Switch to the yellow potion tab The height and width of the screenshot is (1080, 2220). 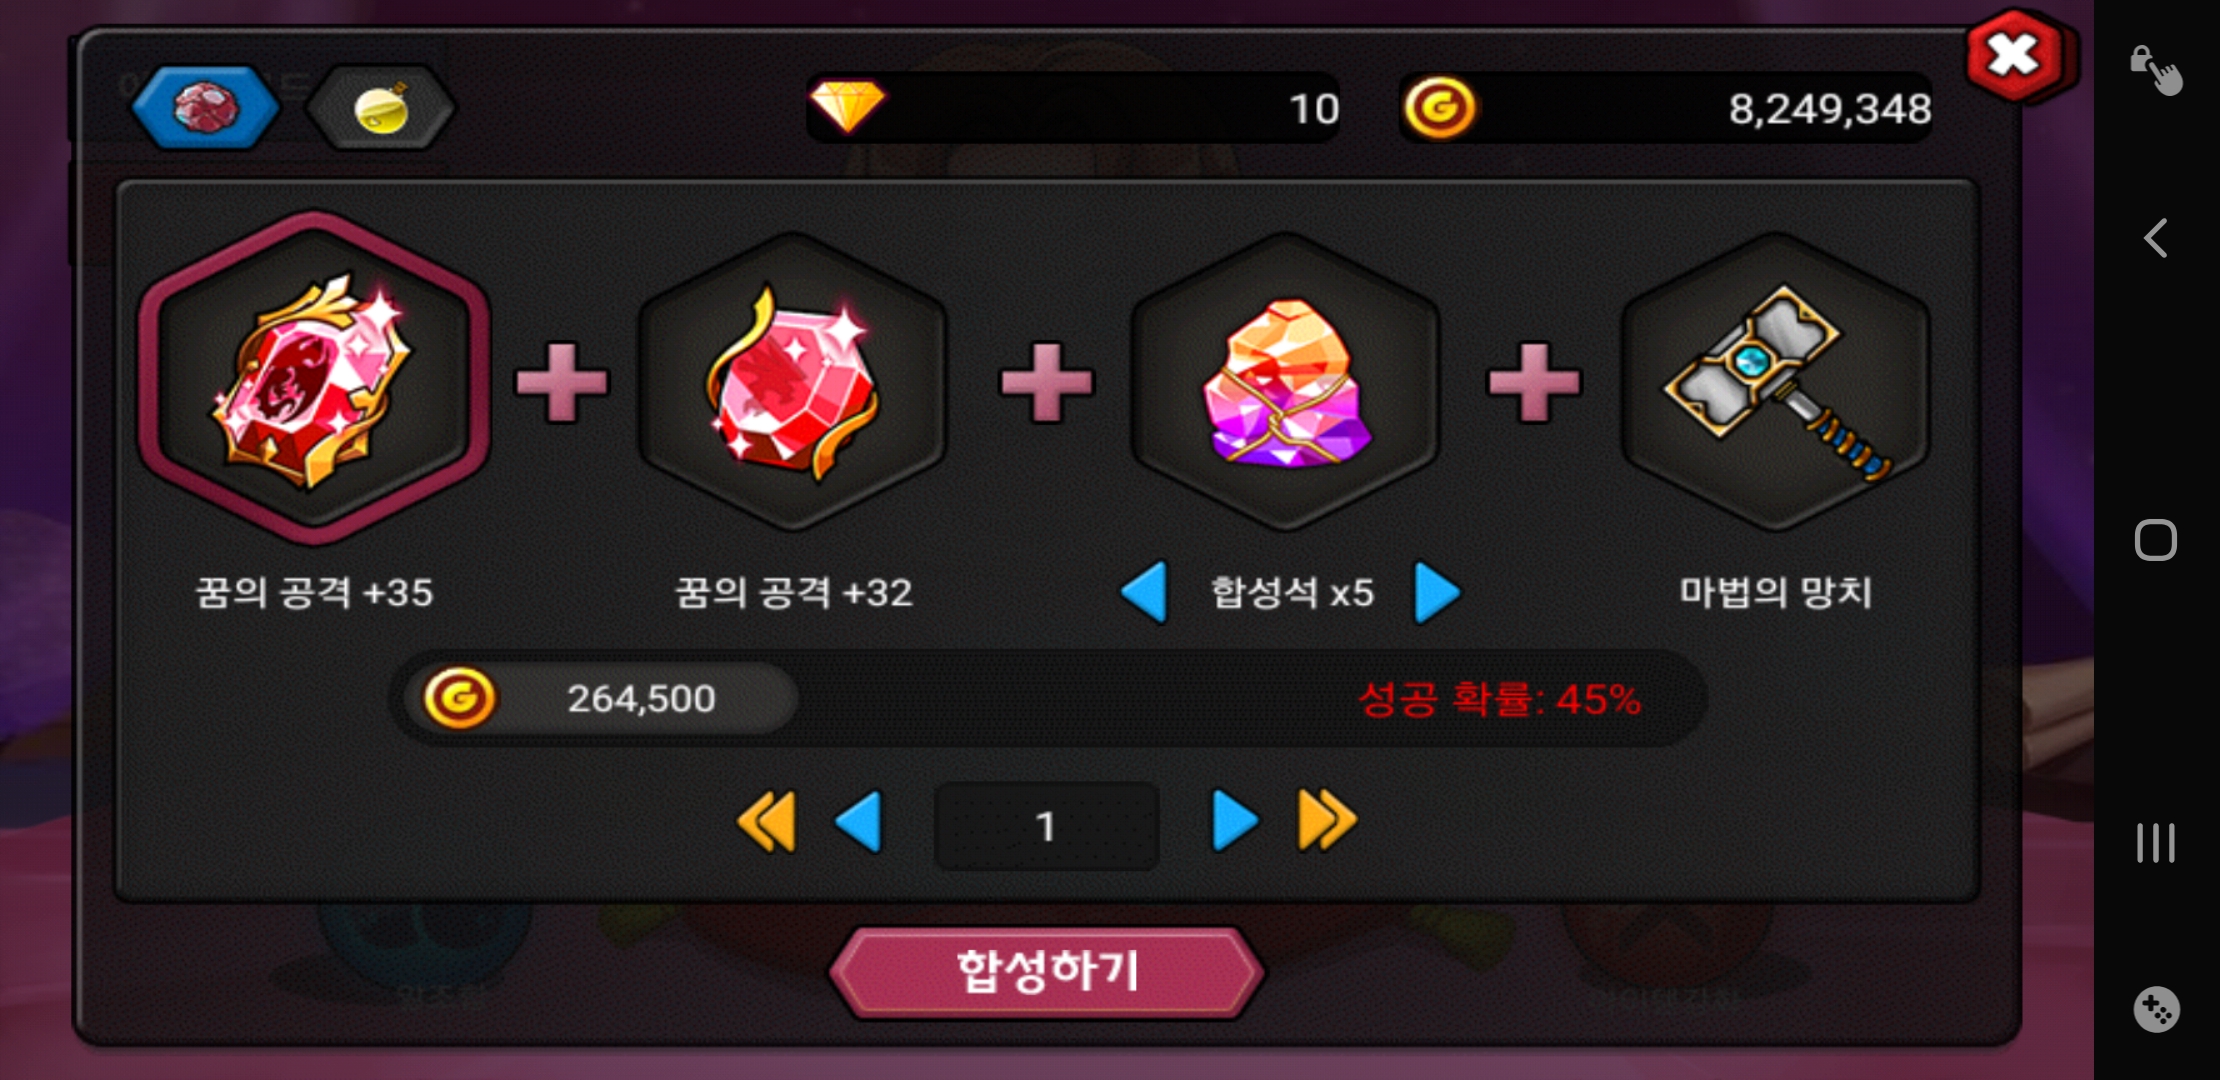[x=380, y=107]
